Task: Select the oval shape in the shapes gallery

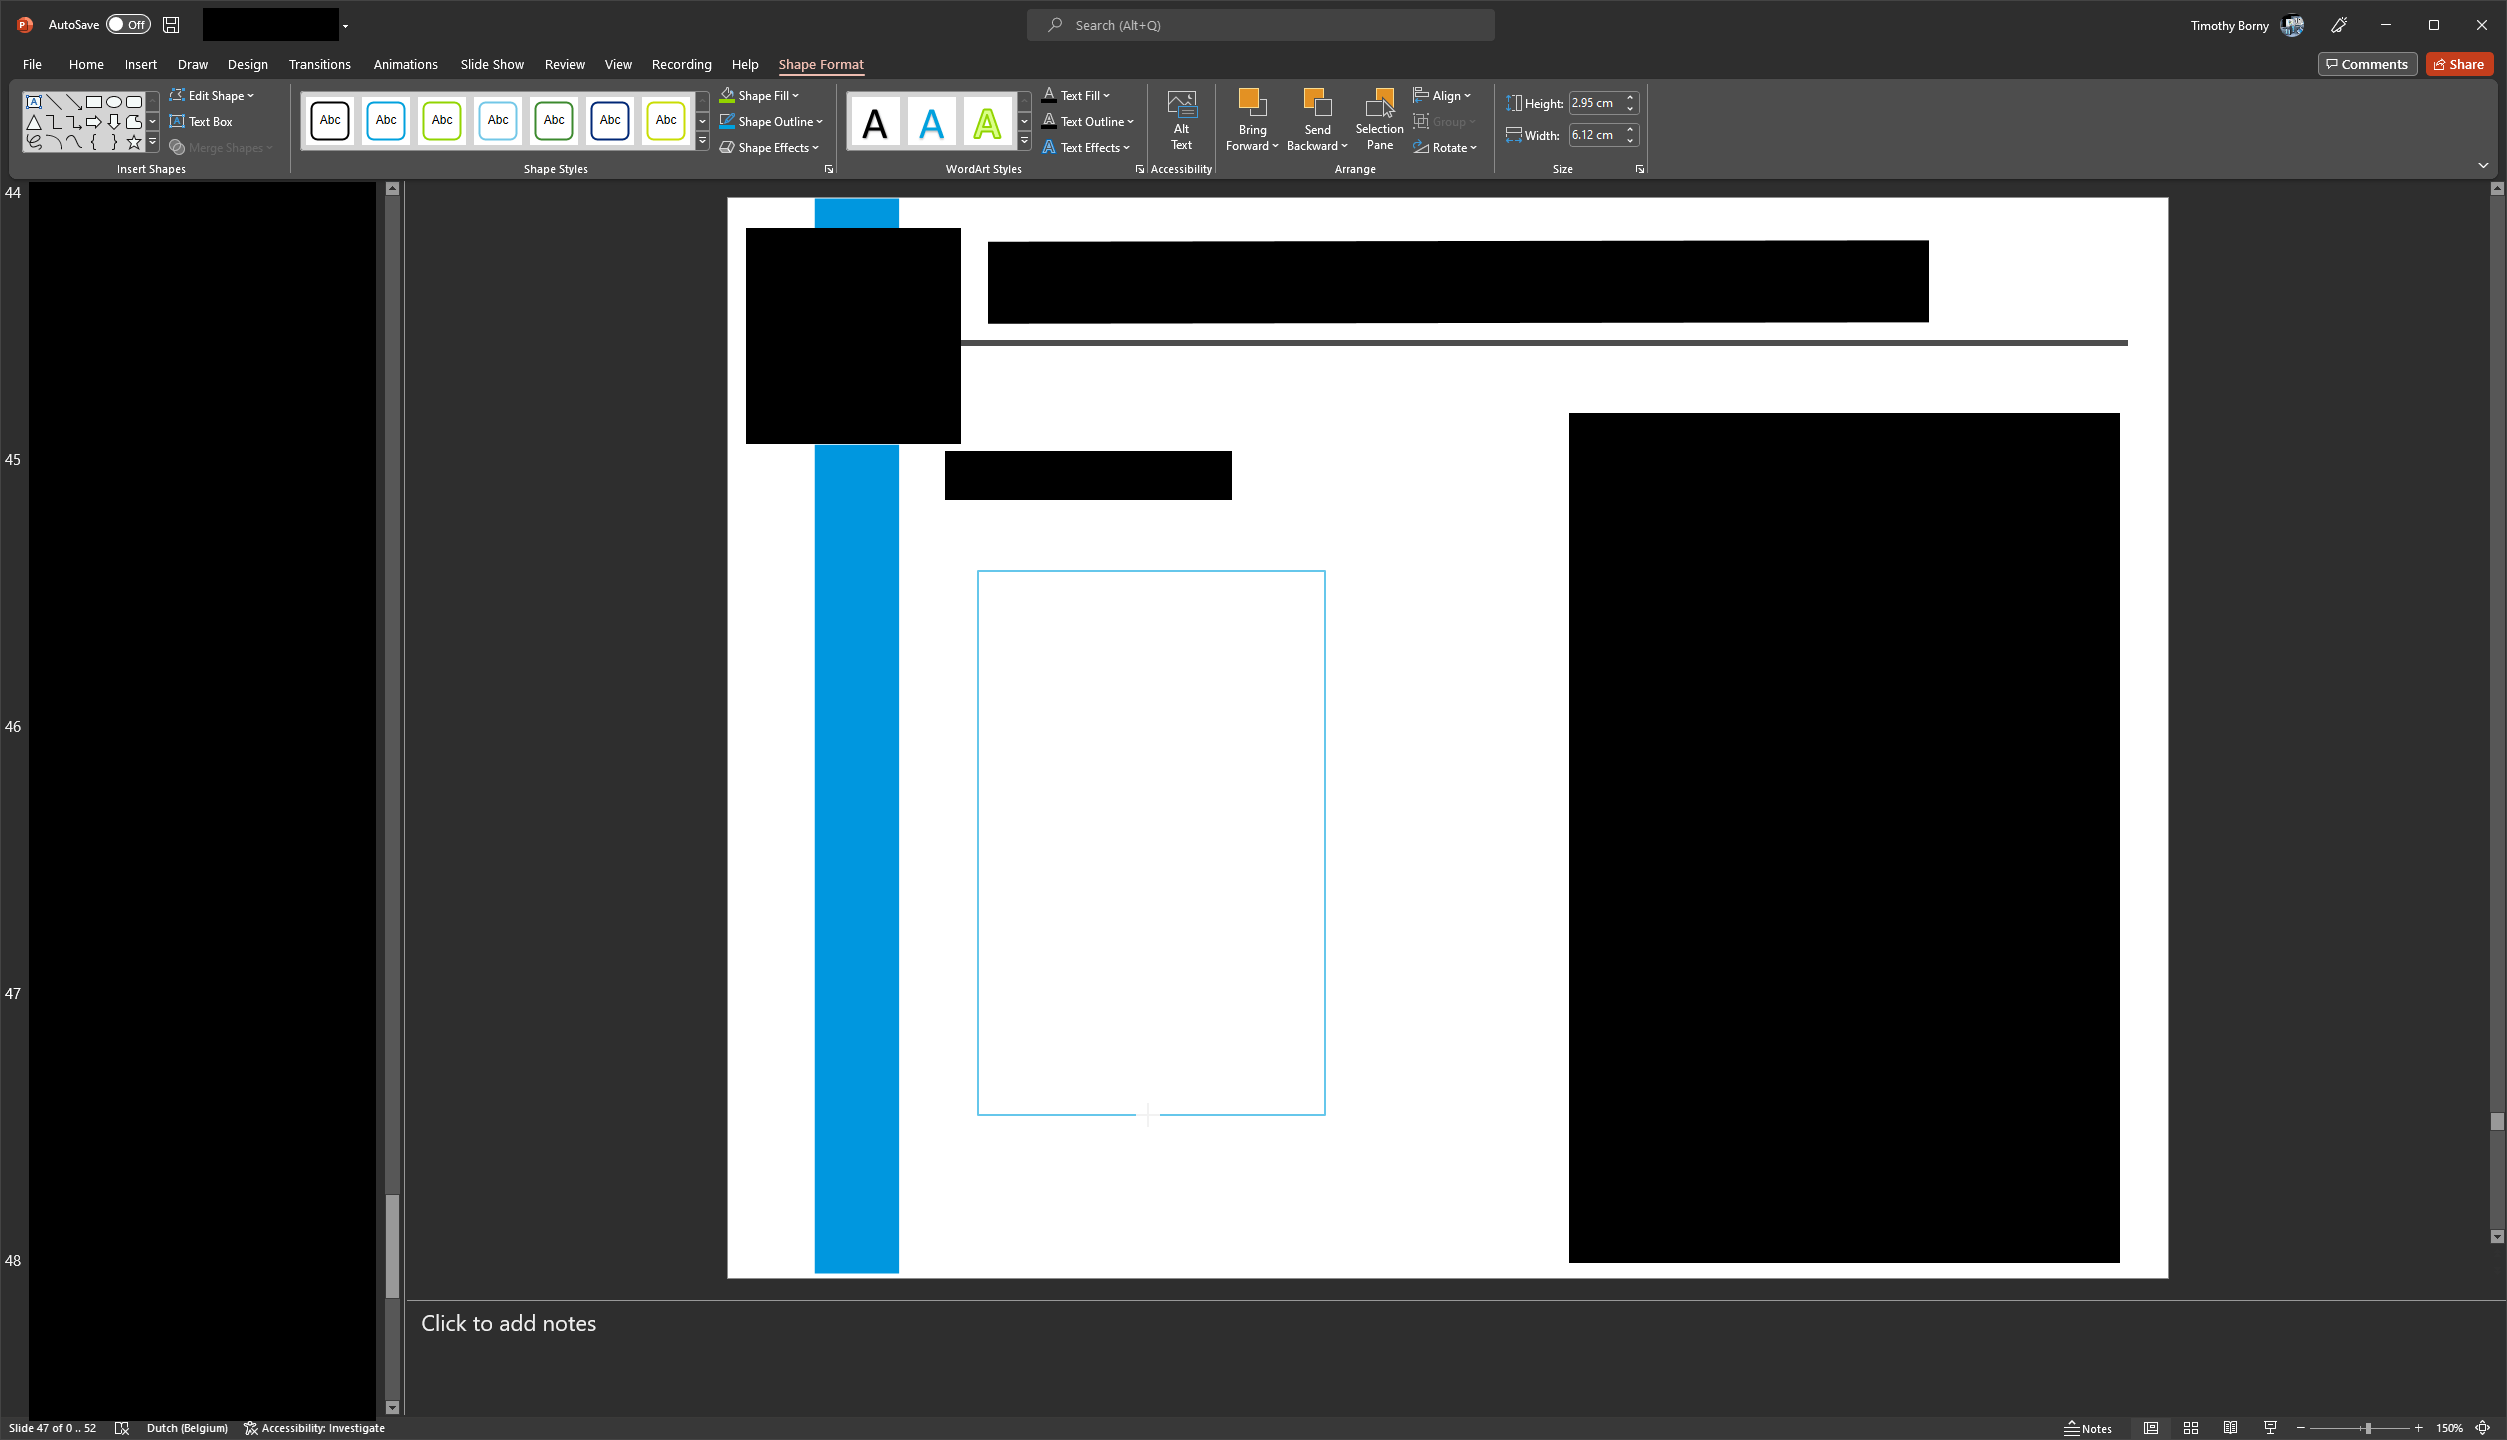Action: [x=114, y=102]
